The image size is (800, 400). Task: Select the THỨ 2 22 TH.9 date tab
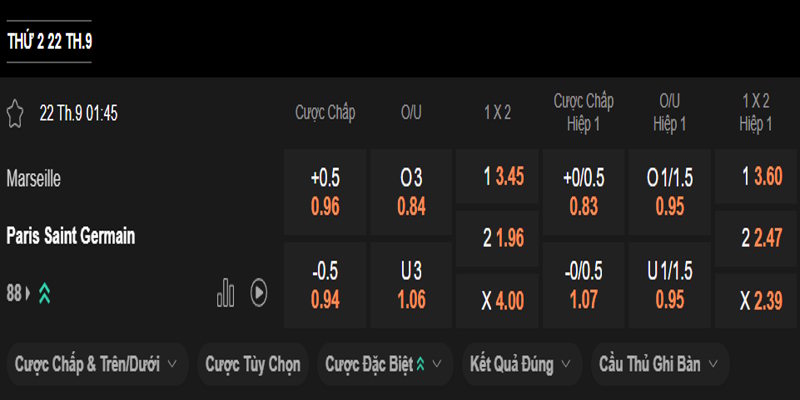pos(49,41)
